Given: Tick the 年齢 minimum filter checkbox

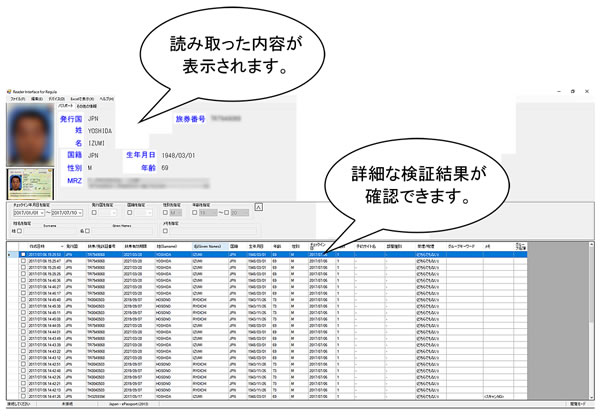Looking at the screenshot, I should [197, 213].
